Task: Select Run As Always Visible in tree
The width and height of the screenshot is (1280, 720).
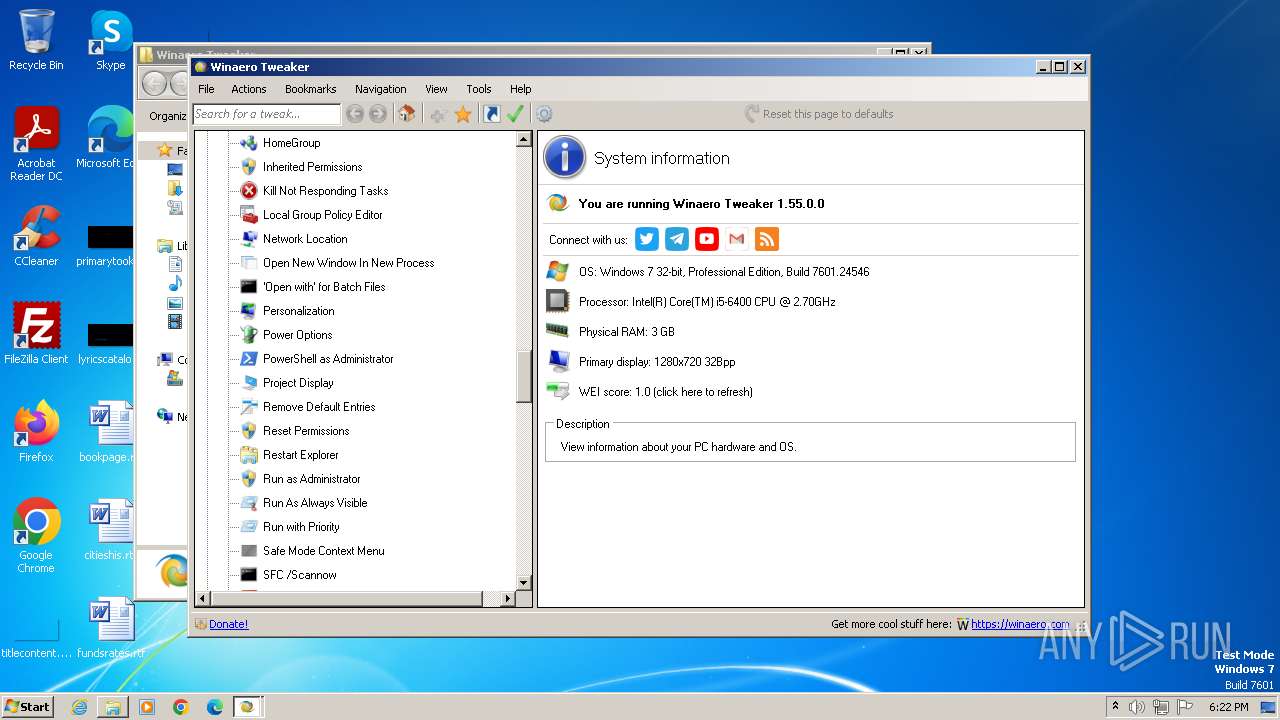Action: coord(315,503)
